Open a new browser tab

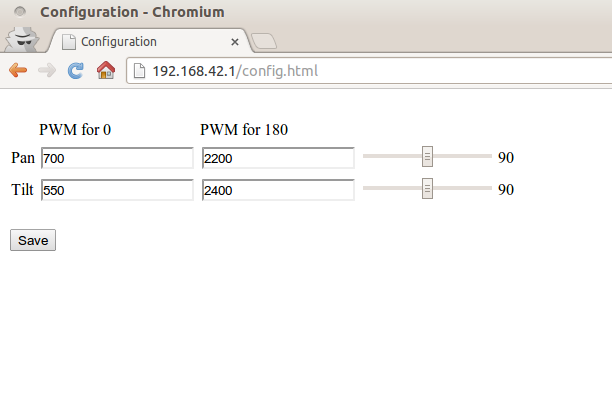pos(264,41)
